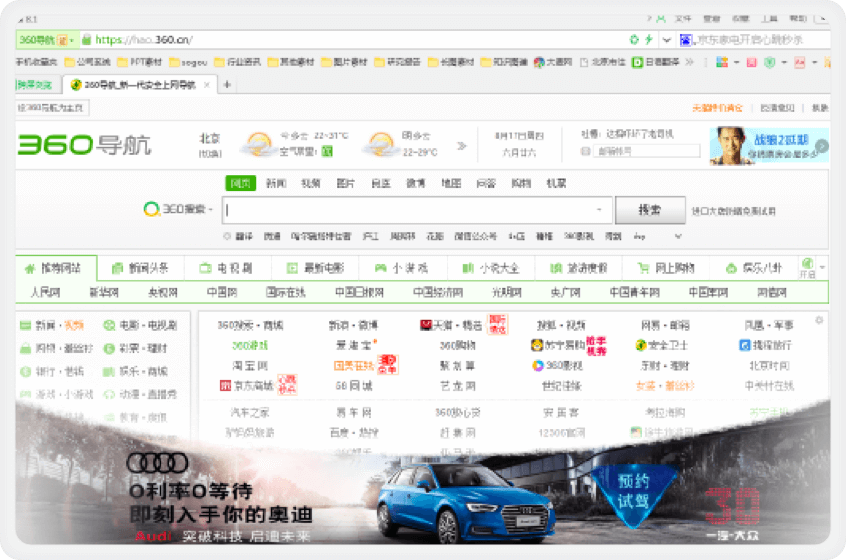The width and height of the screenshot is (846, 560).
Task: Close the 360导航 browser tab
Action: tap(207, 85)
